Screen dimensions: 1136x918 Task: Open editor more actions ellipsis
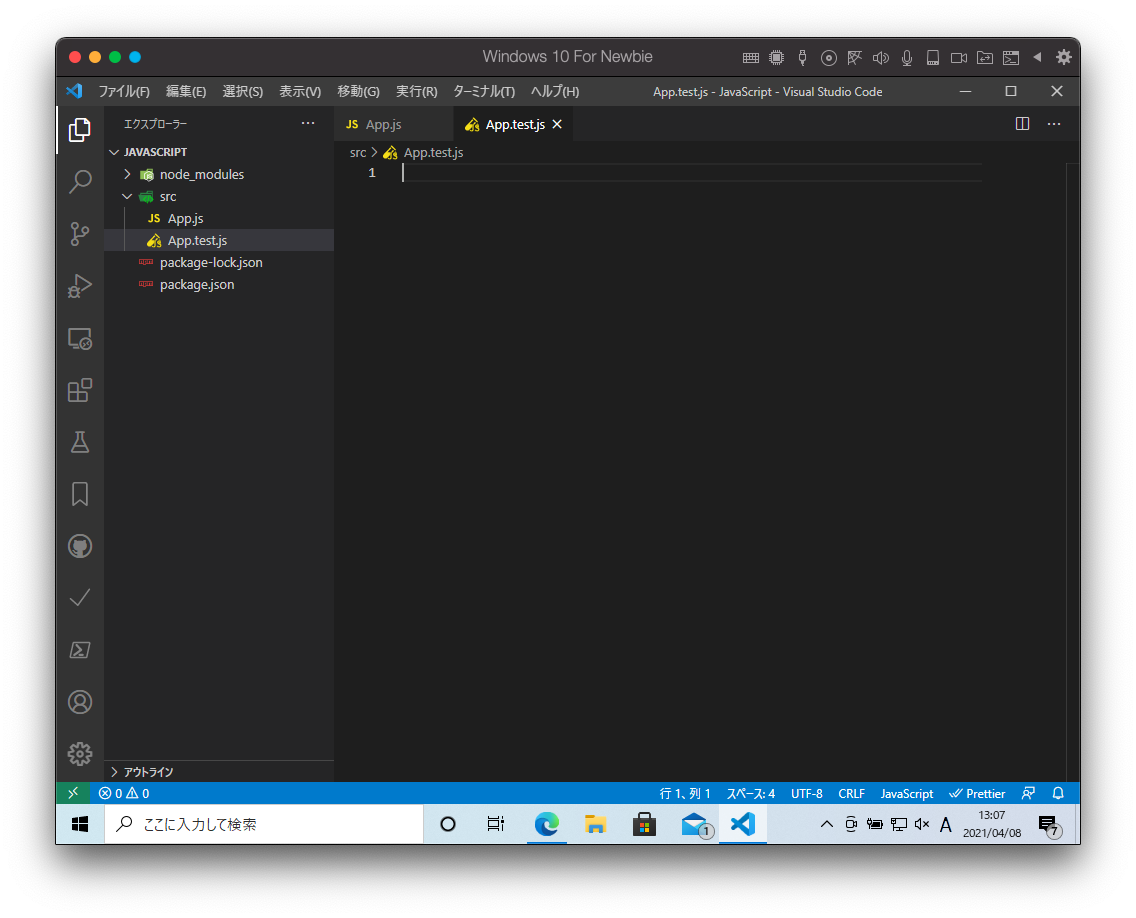click(1054, 124)
